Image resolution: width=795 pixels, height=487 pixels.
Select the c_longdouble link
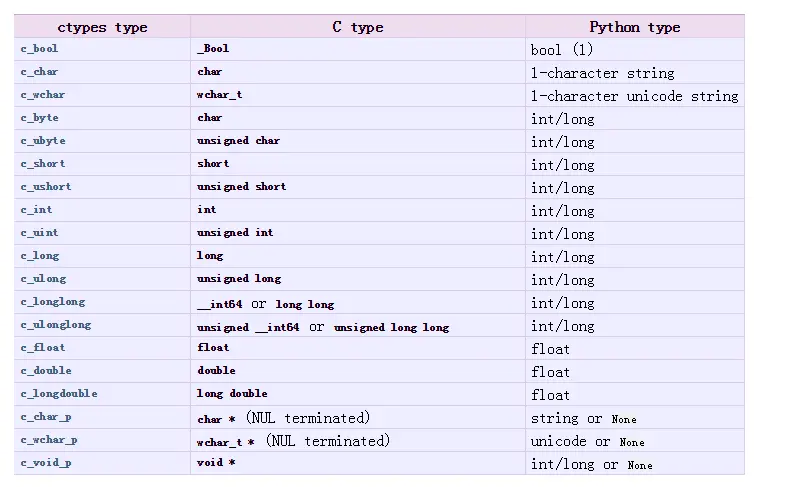point(58,394)
